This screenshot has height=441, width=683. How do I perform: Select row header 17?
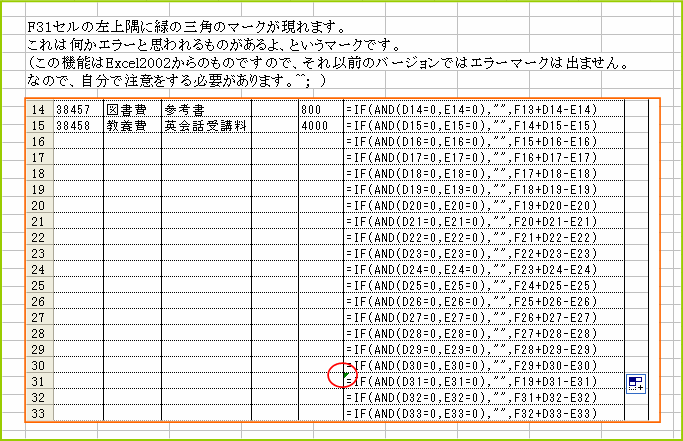(39, 157)
